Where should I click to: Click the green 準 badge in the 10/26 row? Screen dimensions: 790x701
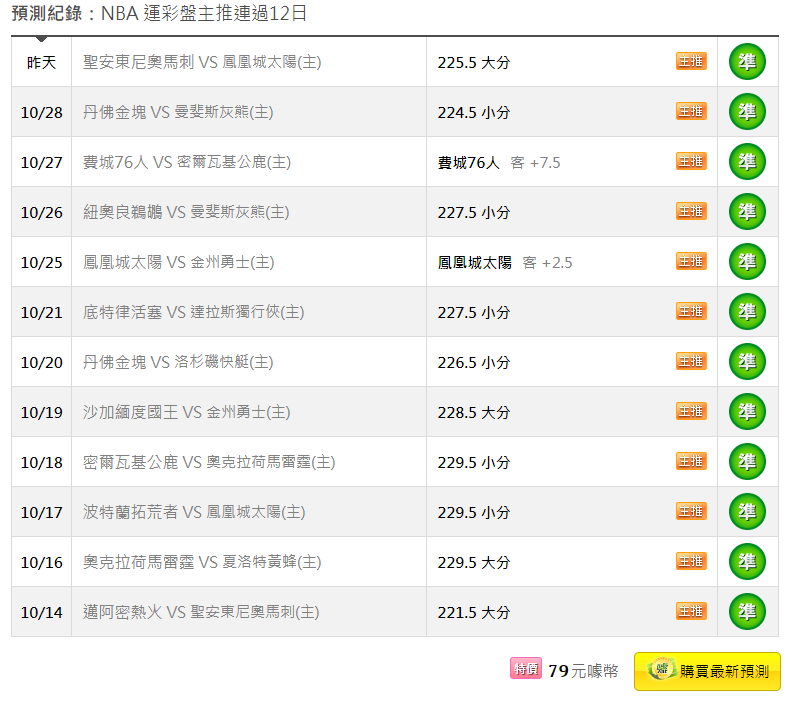(747, 211)
